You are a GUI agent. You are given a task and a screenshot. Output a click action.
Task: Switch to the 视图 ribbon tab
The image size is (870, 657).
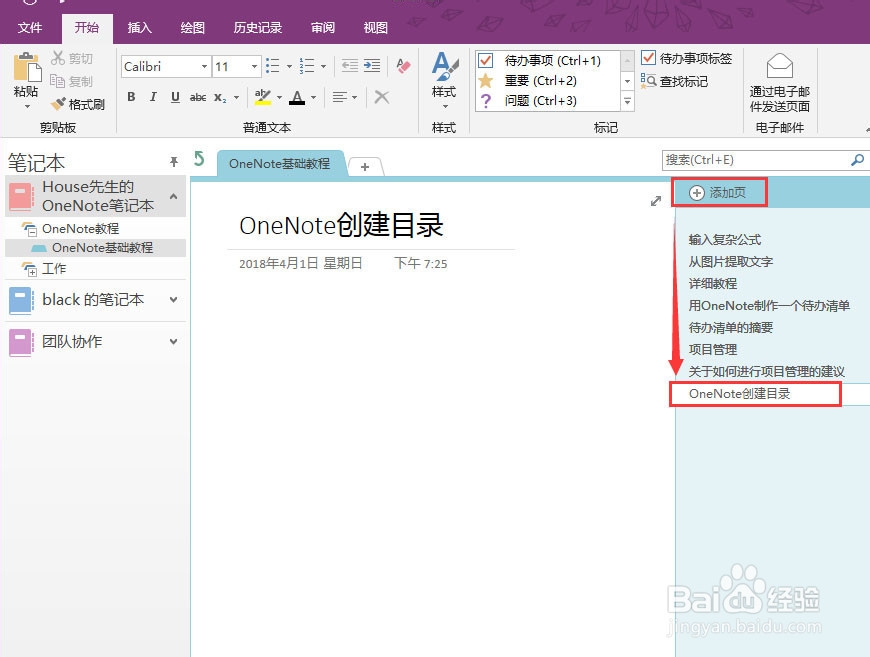pos(376,27)
